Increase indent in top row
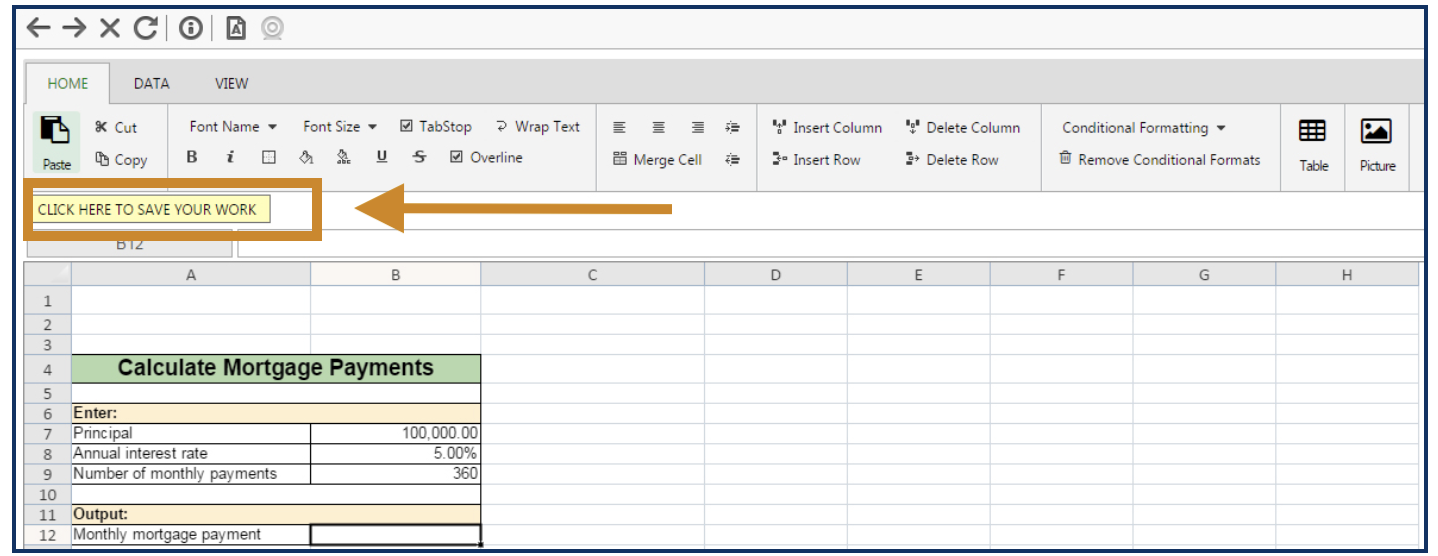 [733, 127]
